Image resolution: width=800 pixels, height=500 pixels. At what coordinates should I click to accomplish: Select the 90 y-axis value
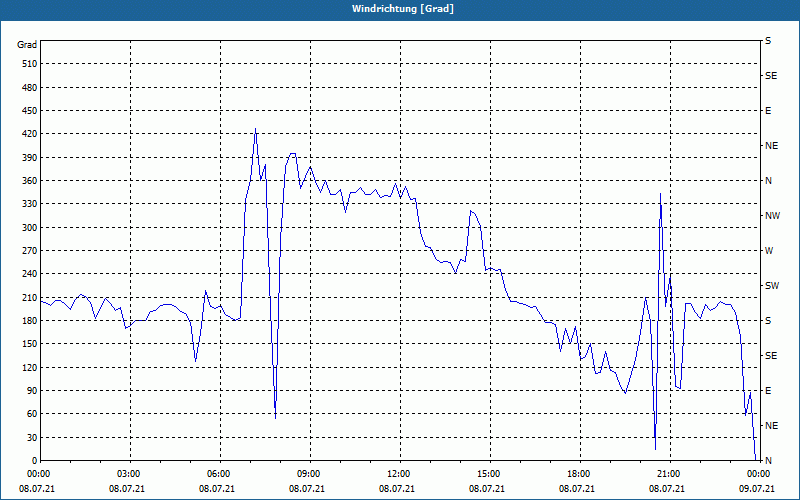pos(32,391)
